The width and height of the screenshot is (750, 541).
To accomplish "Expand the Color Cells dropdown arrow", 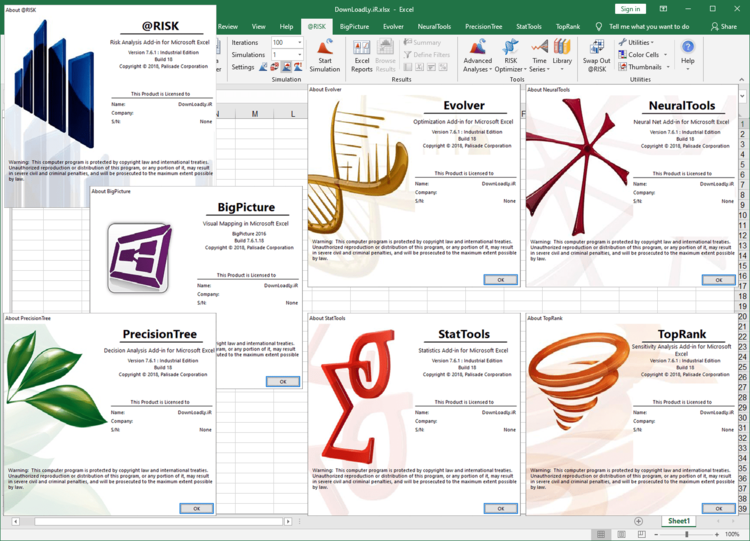I will point(665,55).
